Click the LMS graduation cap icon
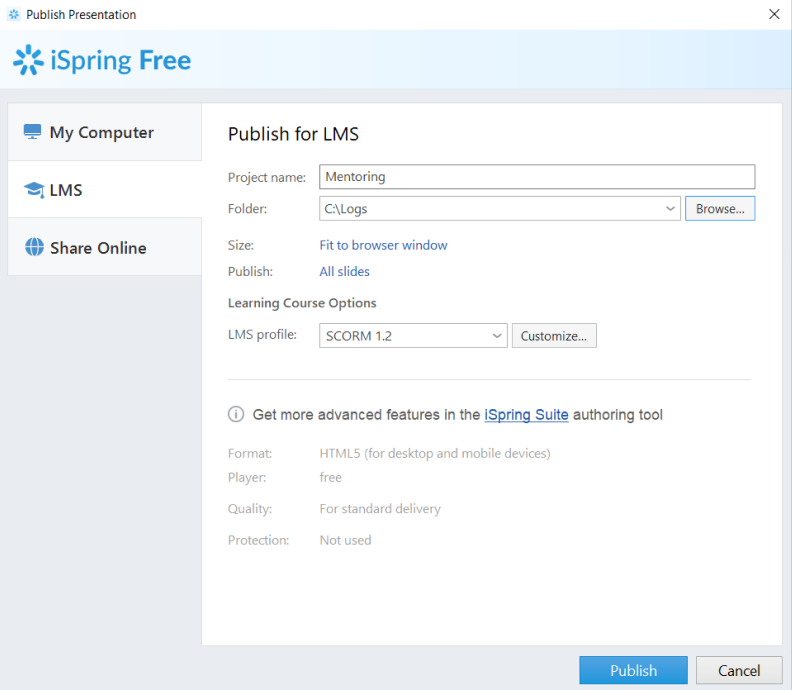 pos(34,190)
